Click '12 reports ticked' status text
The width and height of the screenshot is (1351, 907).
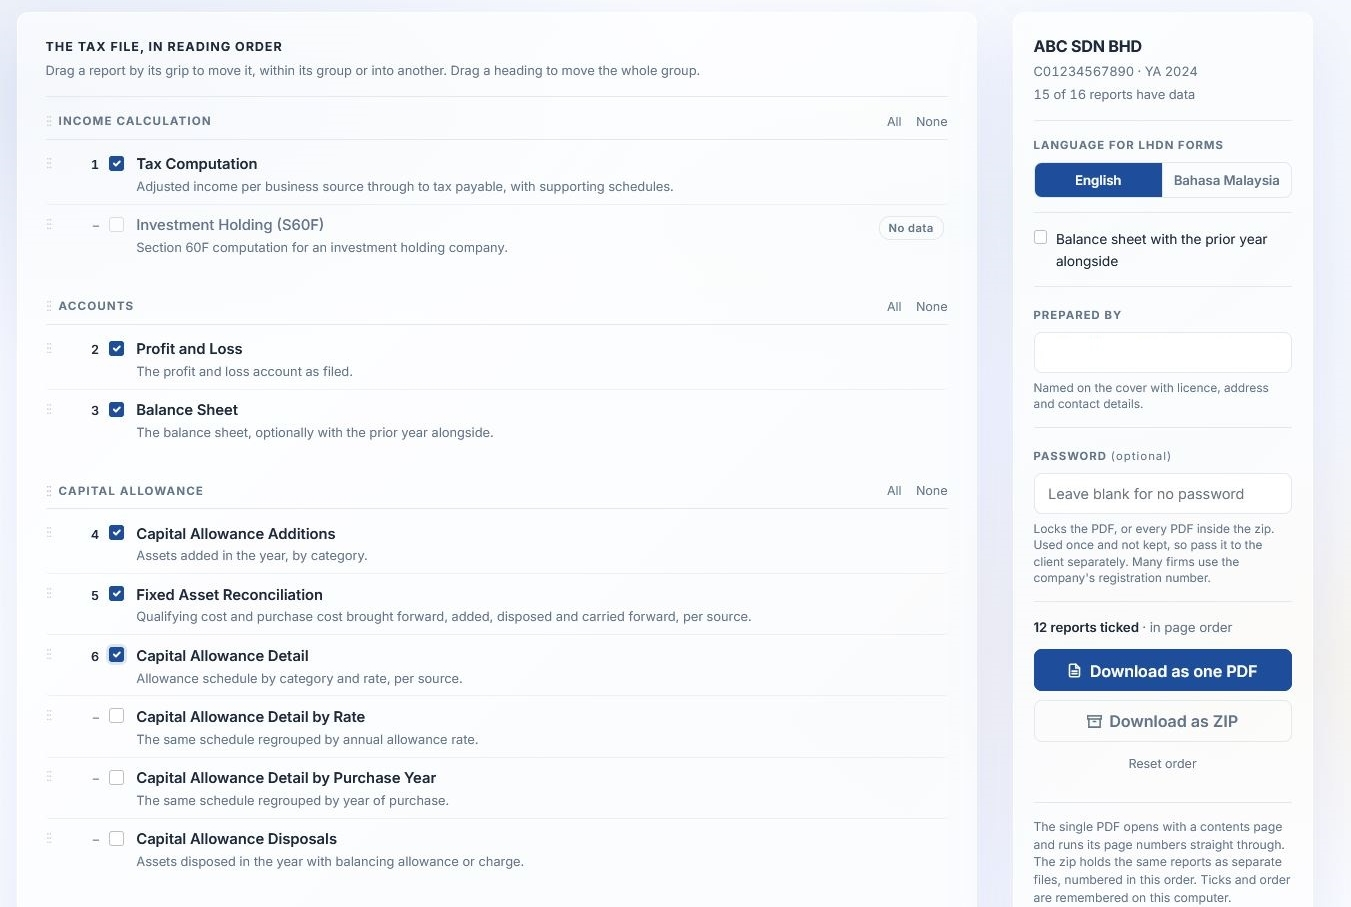[x=1086, y=628]
